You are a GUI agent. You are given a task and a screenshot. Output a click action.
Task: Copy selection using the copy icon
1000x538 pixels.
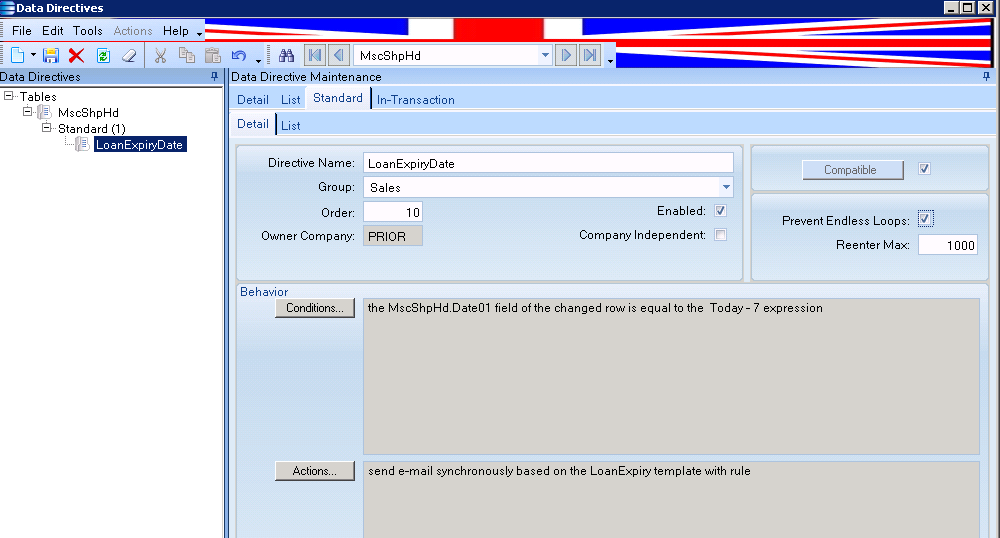click(x=186, y=55)
